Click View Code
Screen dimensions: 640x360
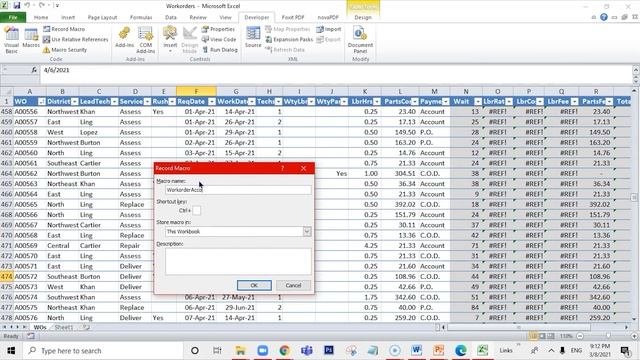[x=219, y=39]
